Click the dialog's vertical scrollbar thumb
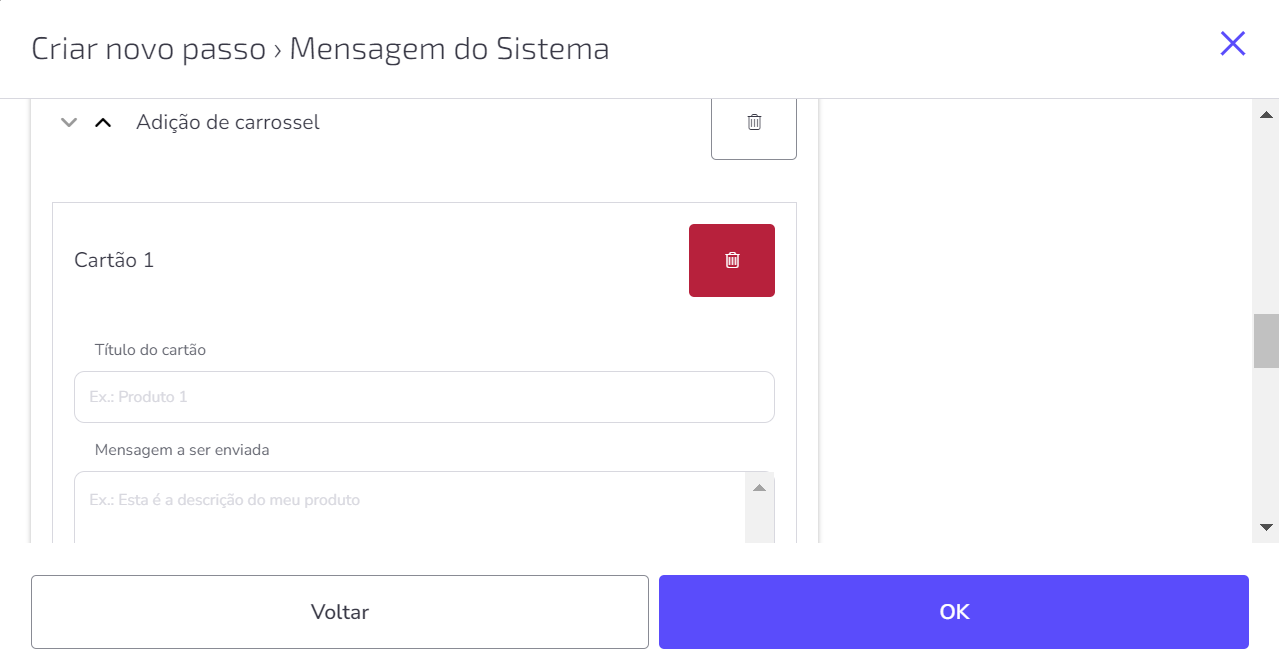Image resolution: width=1279 pixels, height=663 pixels. click(x=1266, y=341)
